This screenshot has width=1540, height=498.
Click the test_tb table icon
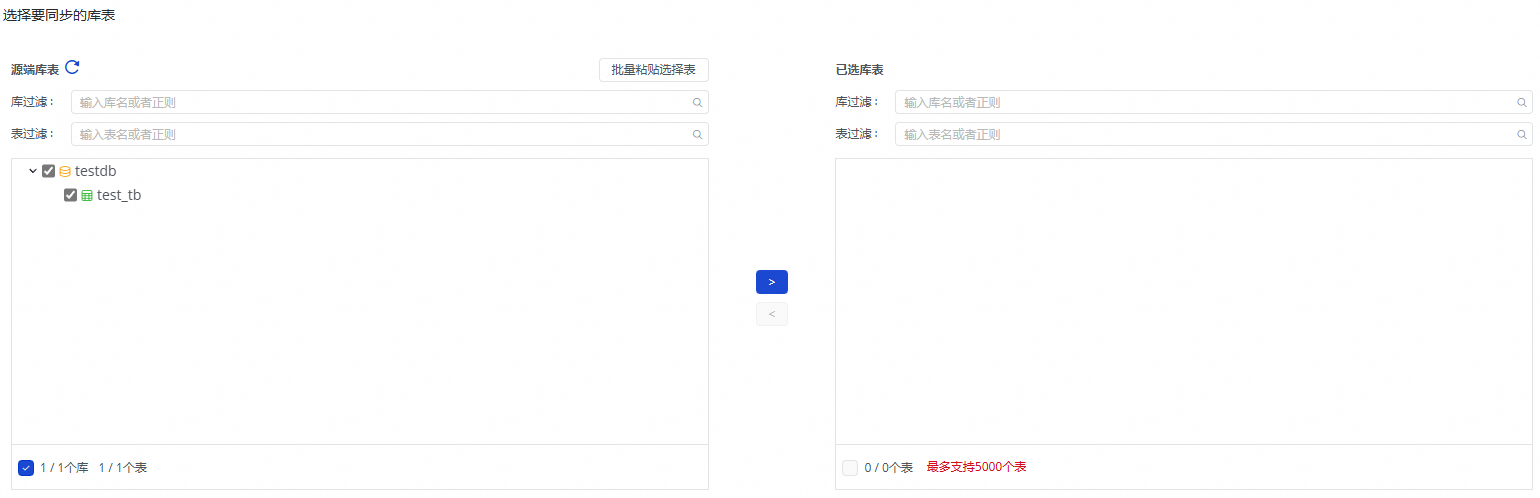[87, 196]
